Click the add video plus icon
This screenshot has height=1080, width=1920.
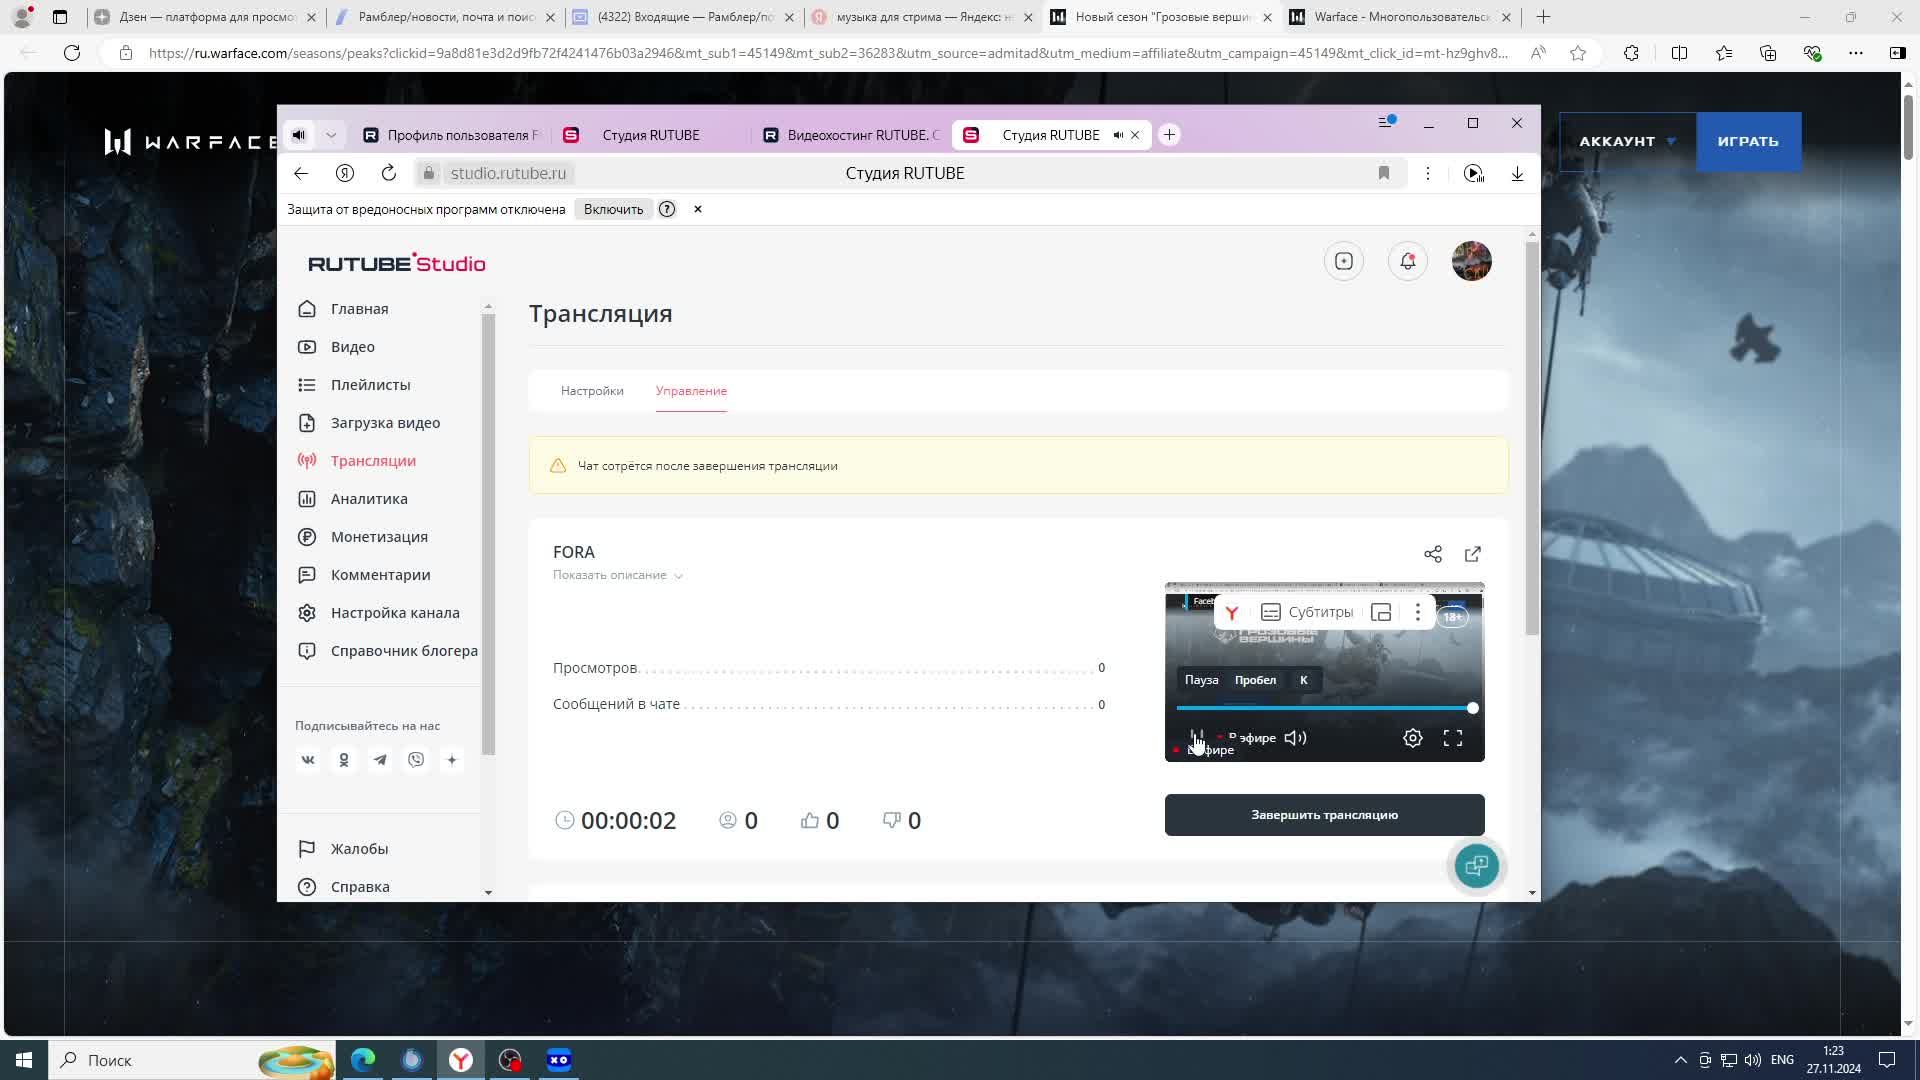pos(1343,261)
